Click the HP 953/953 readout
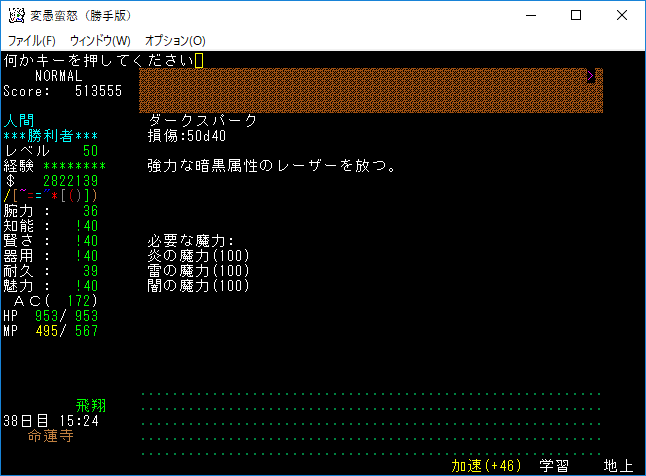Screen dimensions: 646x476 click(x=51, y=316)
